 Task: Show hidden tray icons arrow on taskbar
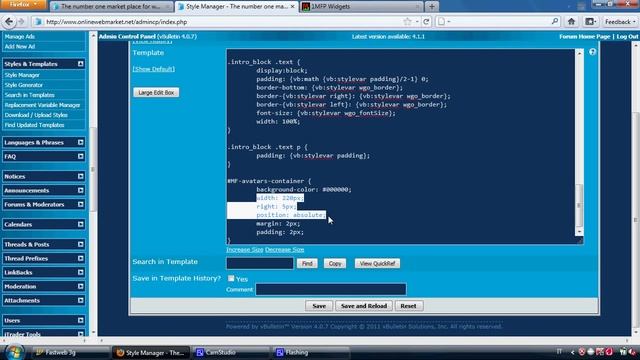[x=572, y=352]
